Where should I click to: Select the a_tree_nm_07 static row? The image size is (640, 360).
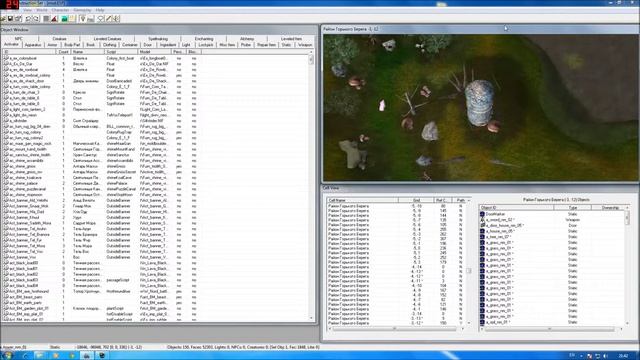pos(551,237)
